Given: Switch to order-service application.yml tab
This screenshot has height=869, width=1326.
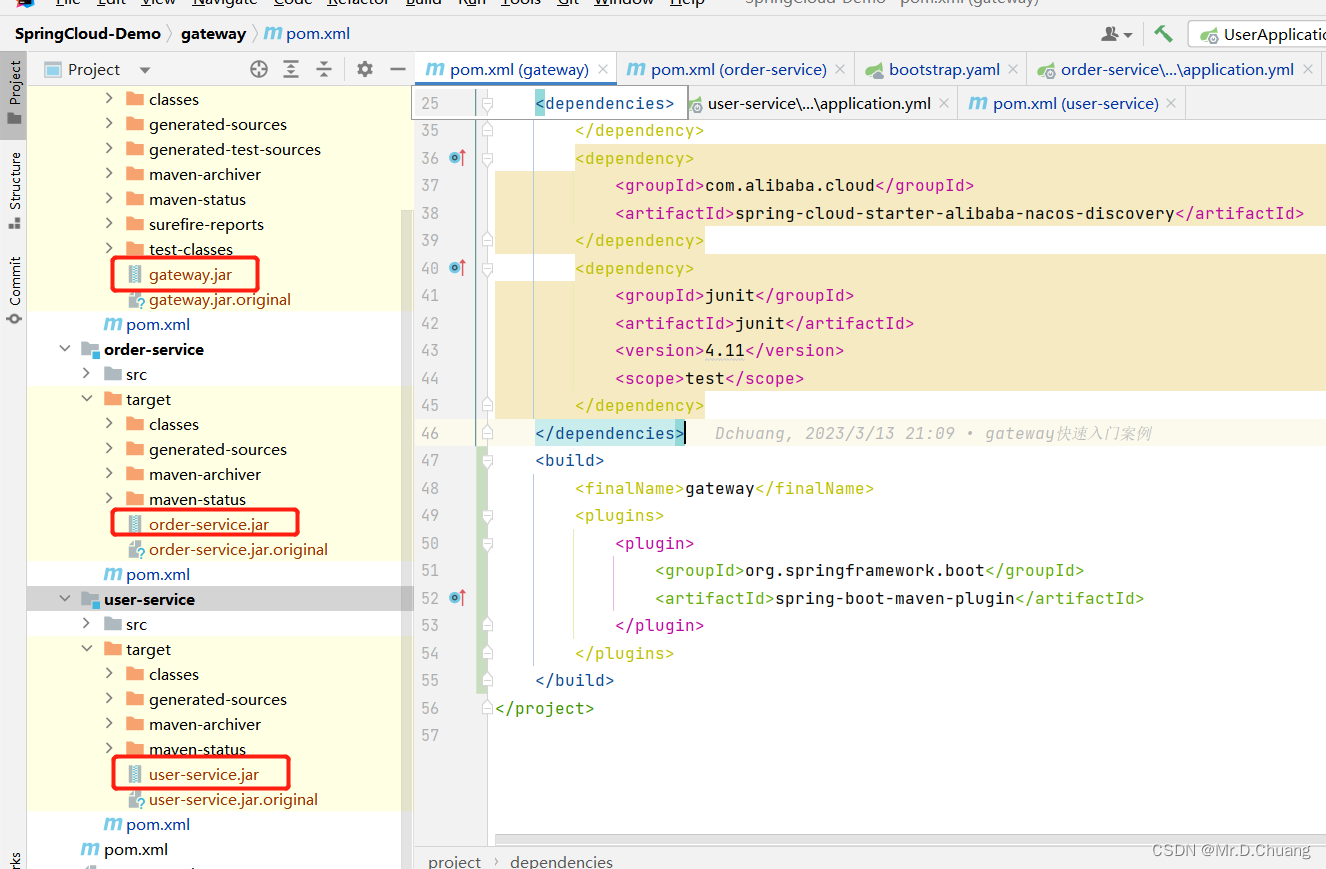Looking at the screenshot, I should [1177, 70].
